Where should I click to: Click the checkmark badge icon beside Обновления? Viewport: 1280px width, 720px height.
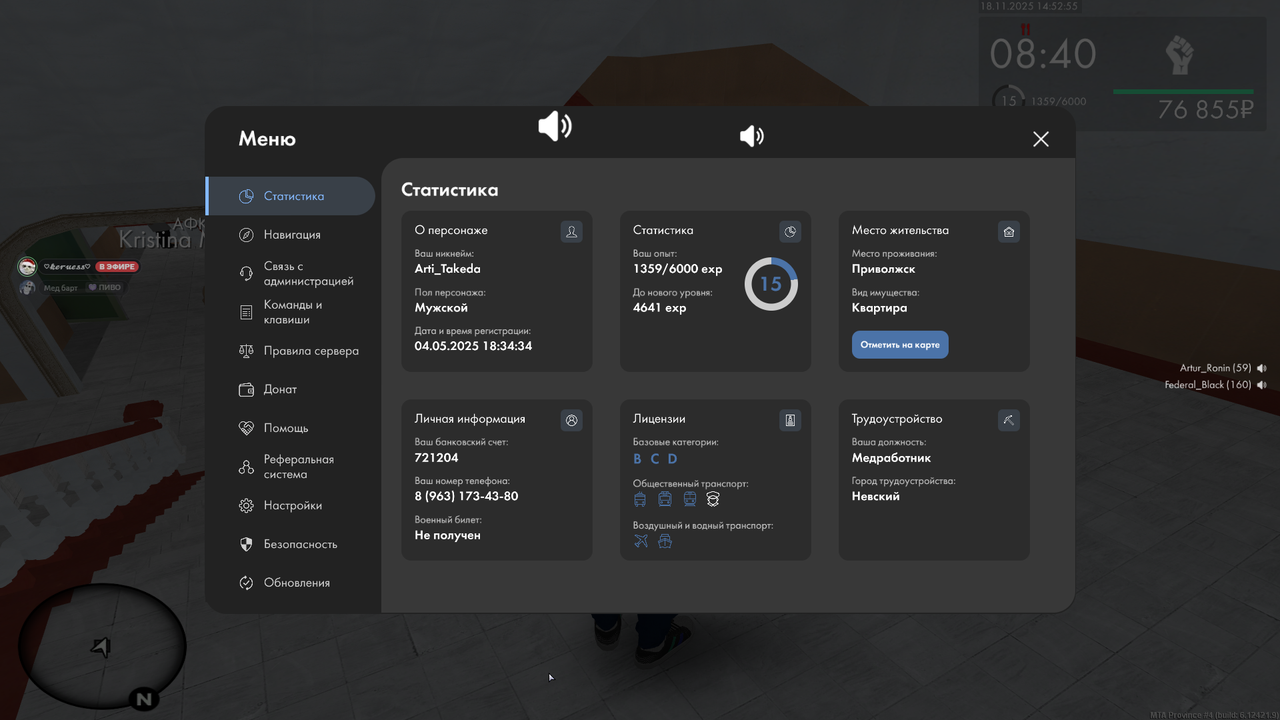point(246,583)
